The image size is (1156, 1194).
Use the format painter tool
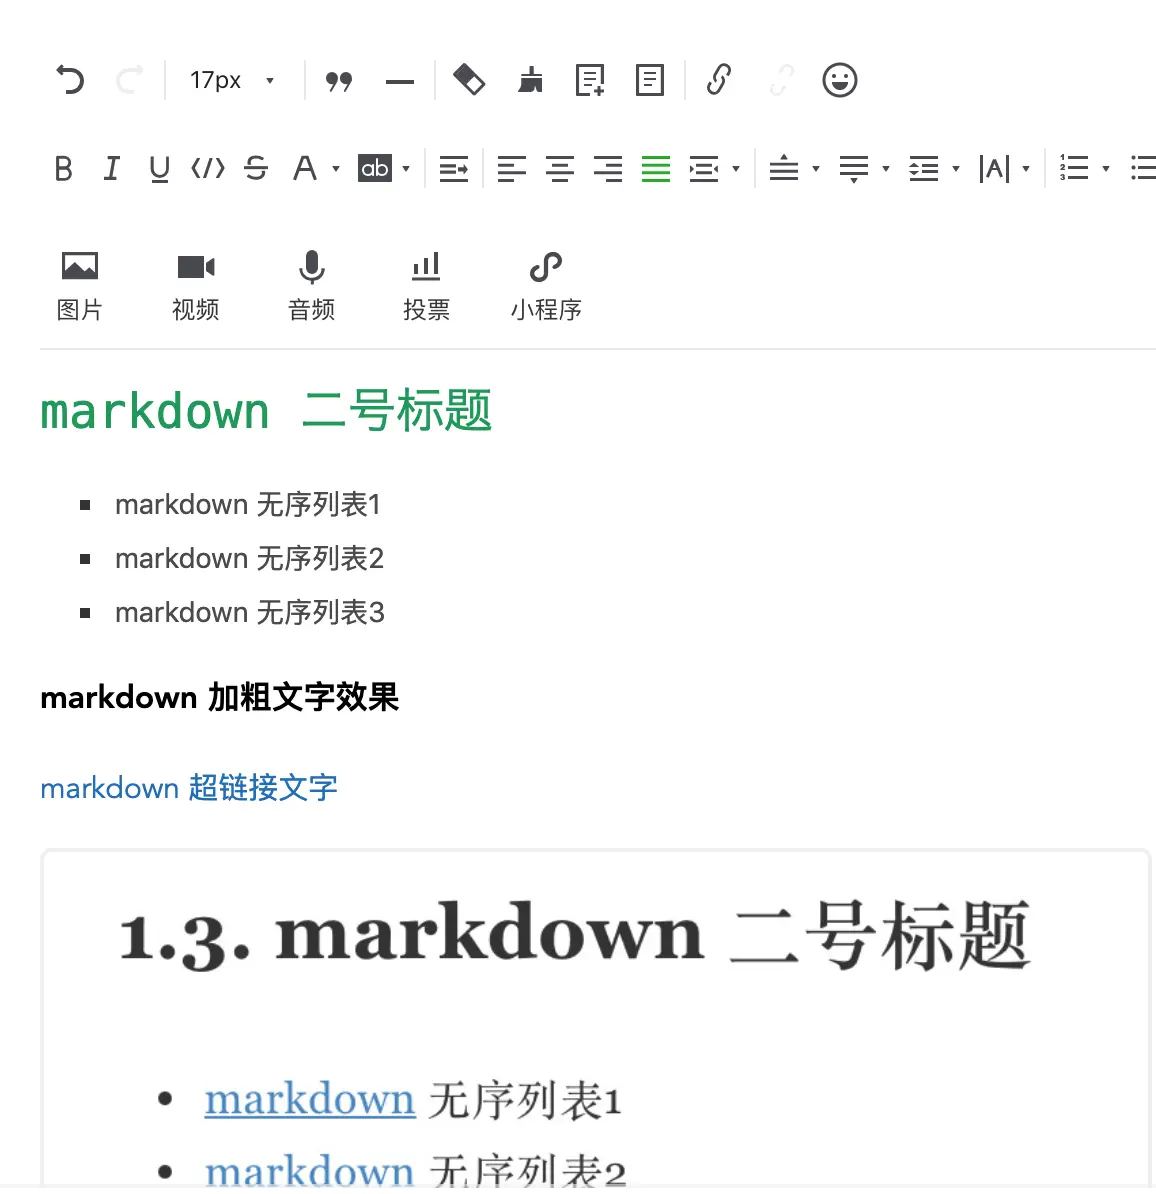[x=530, y=80]
